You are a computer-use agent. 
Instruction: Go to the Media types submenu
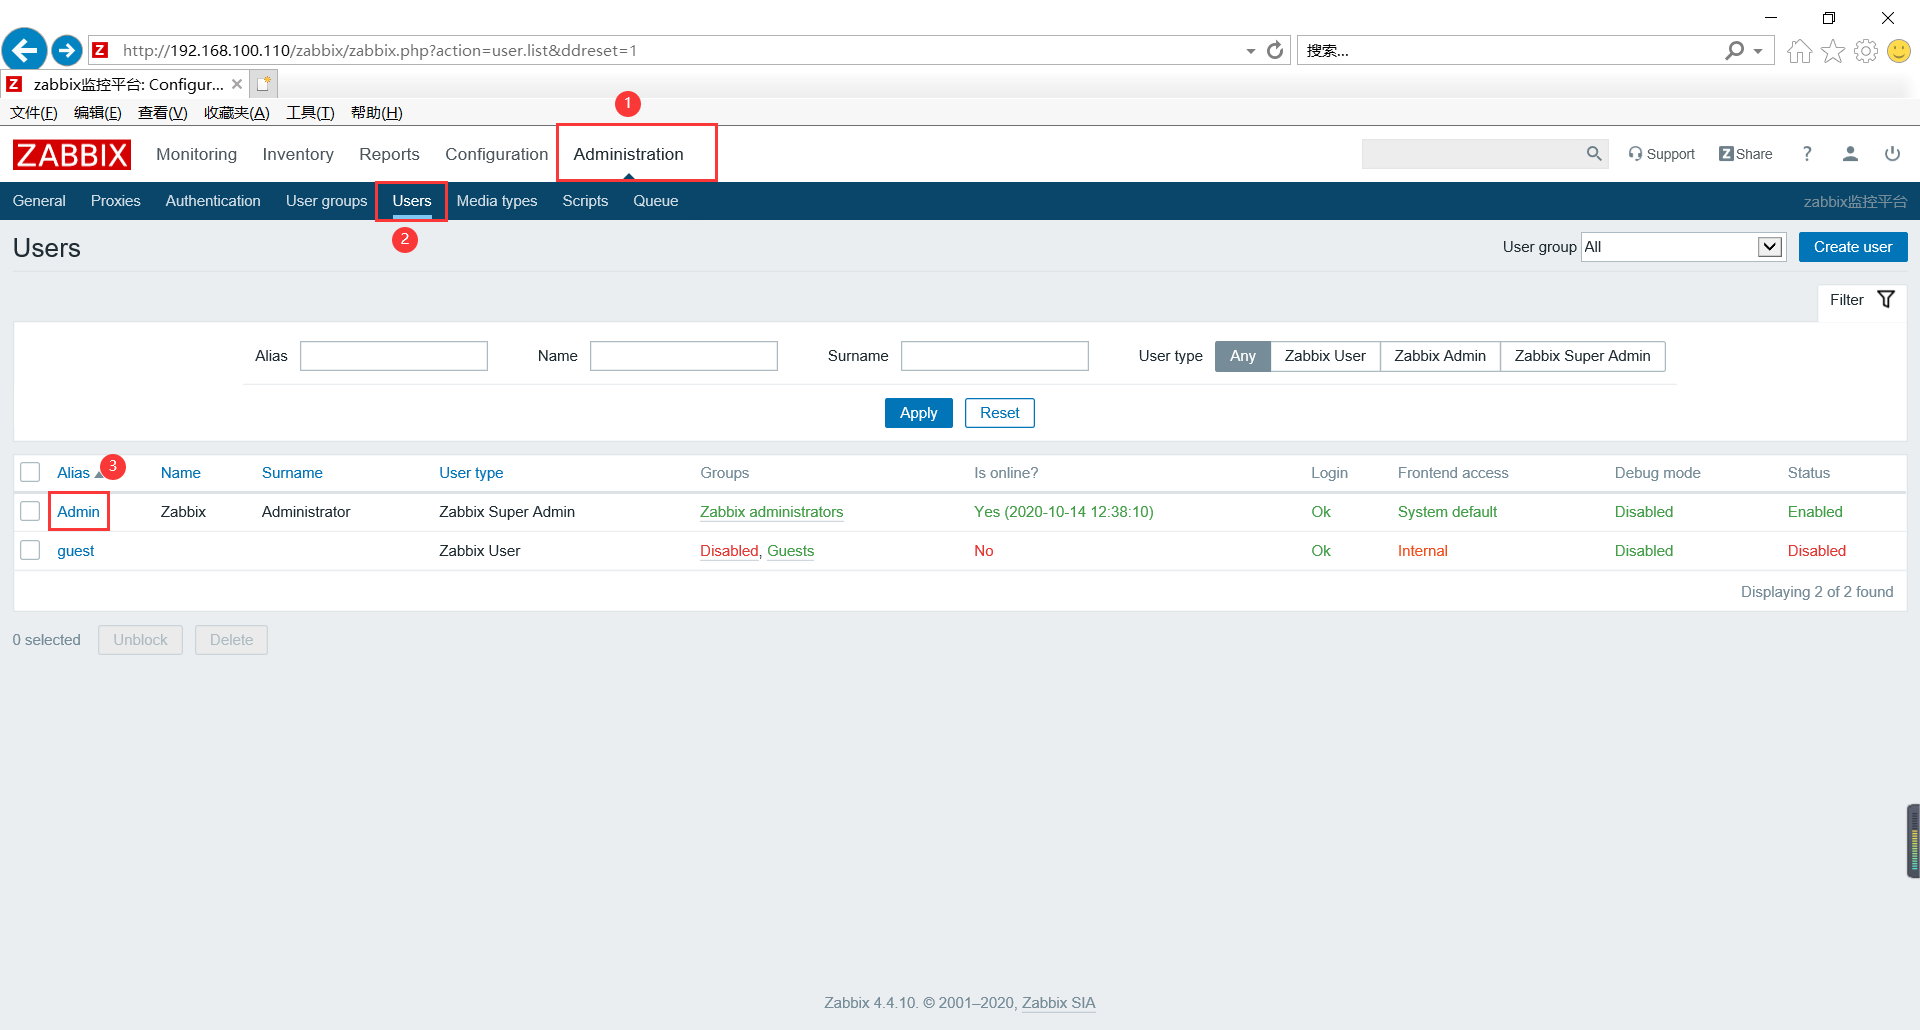coord(497,201)
